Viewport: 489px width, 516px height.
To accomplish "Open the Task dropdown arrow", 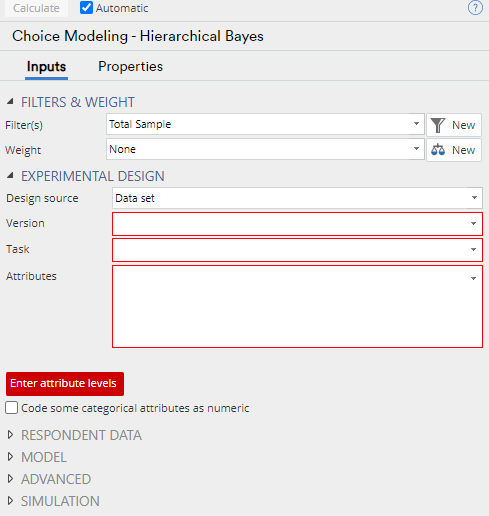I will (x=473, y=250).
